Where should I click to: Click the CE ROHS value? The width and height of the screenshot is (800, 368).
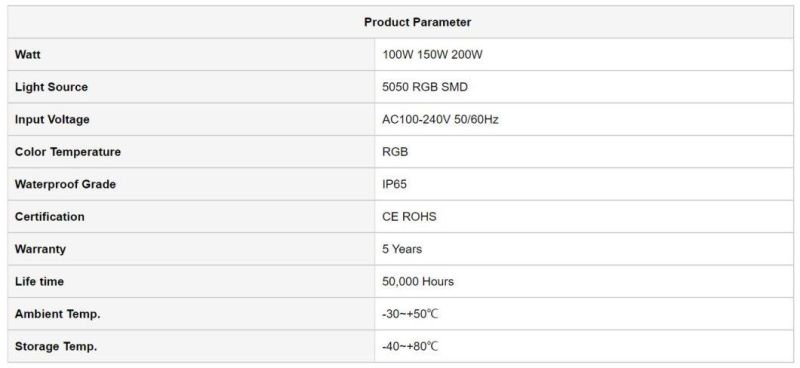[409, 216]
